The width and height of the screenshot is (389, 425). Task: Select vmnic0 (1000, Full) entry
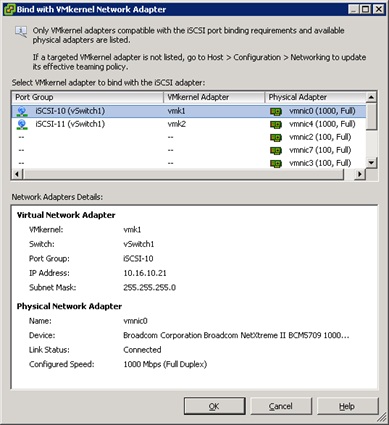pyautogui.click(x=322, y=111)
